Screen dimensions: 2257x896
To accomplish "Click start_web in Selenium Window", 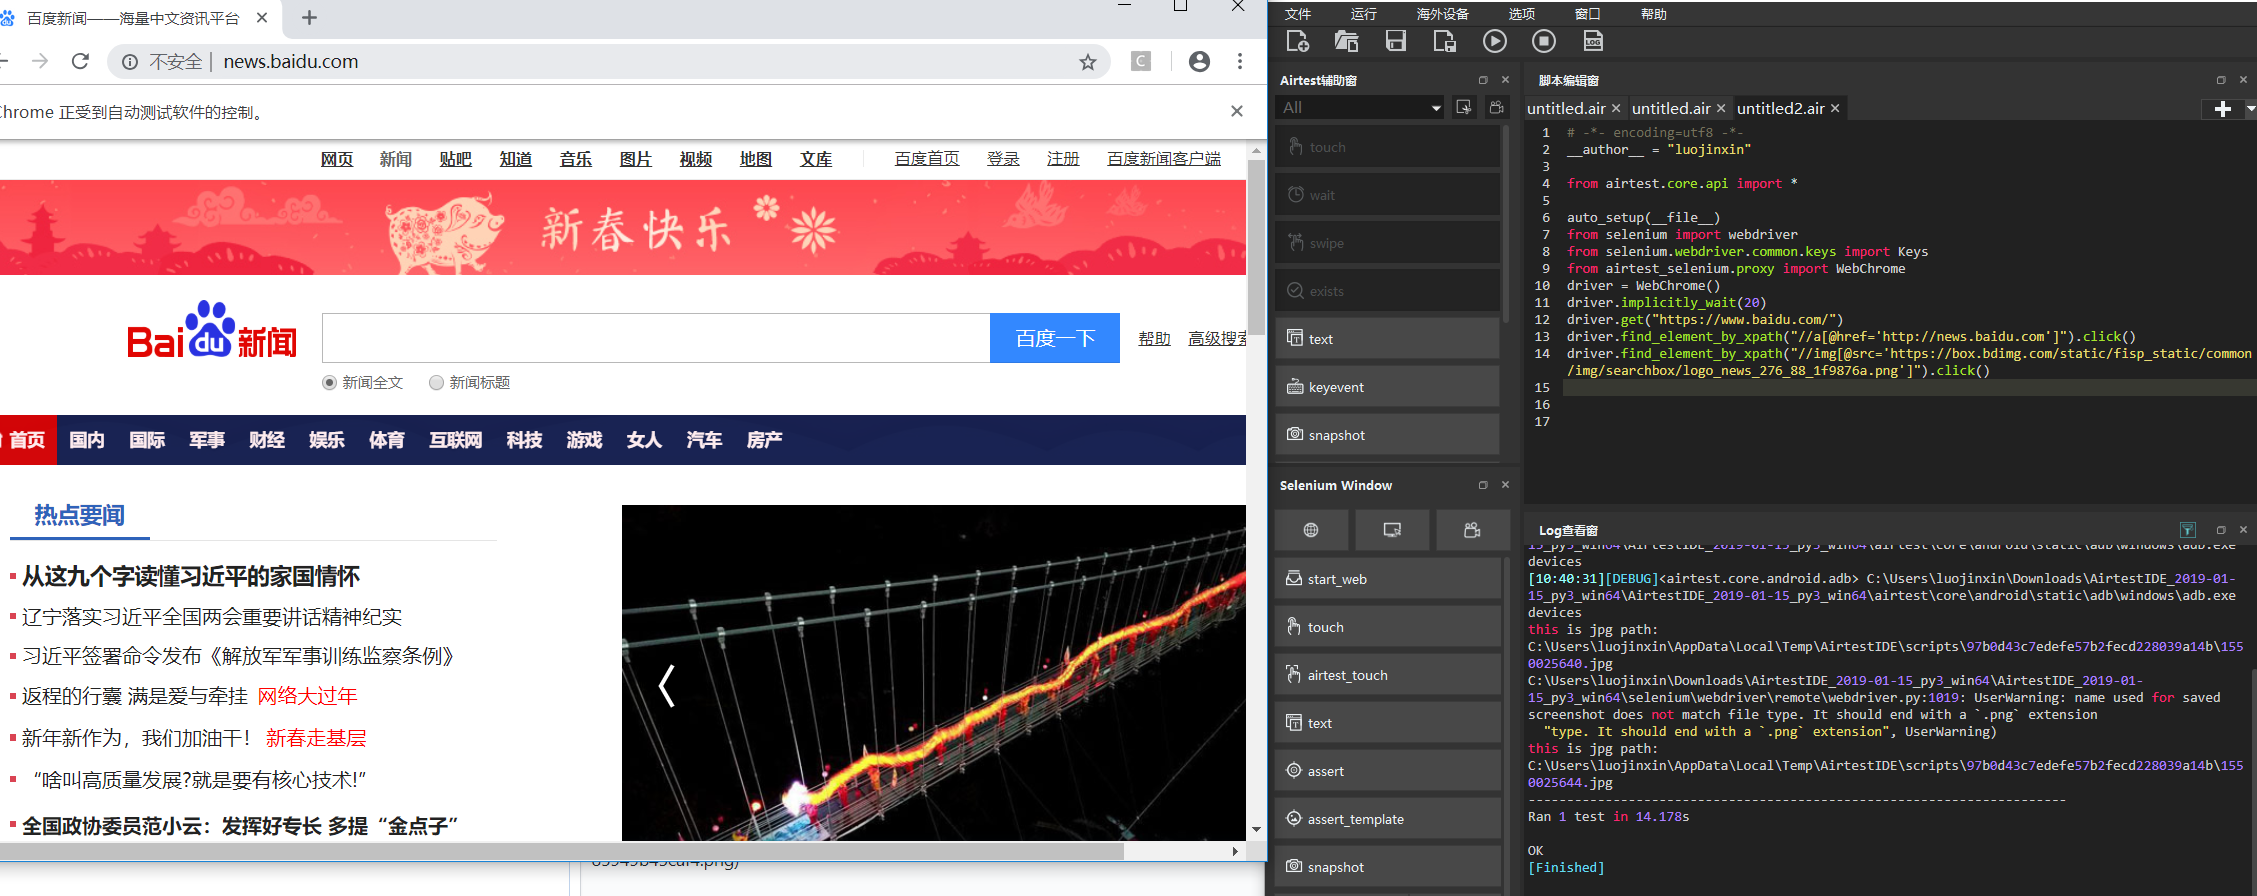I will (x=1388, y=579).
